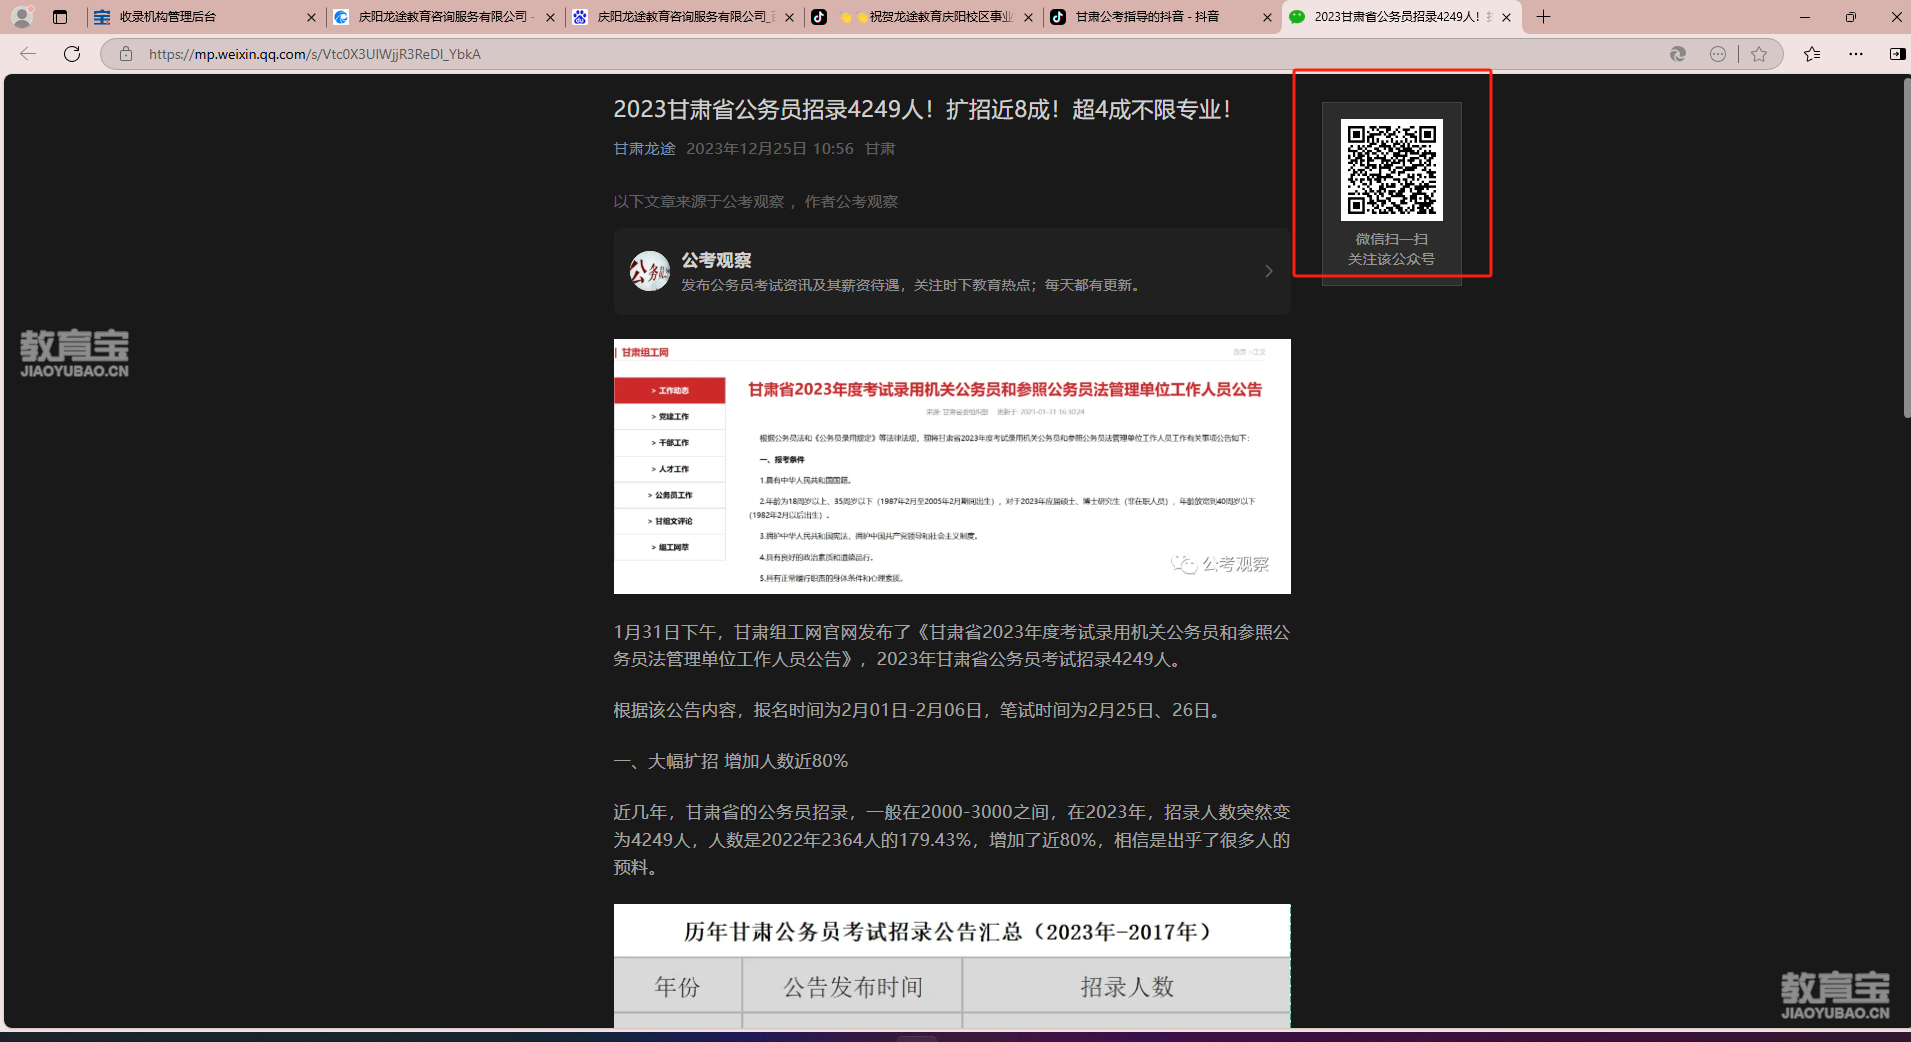Reload the current page

[72, 54]
